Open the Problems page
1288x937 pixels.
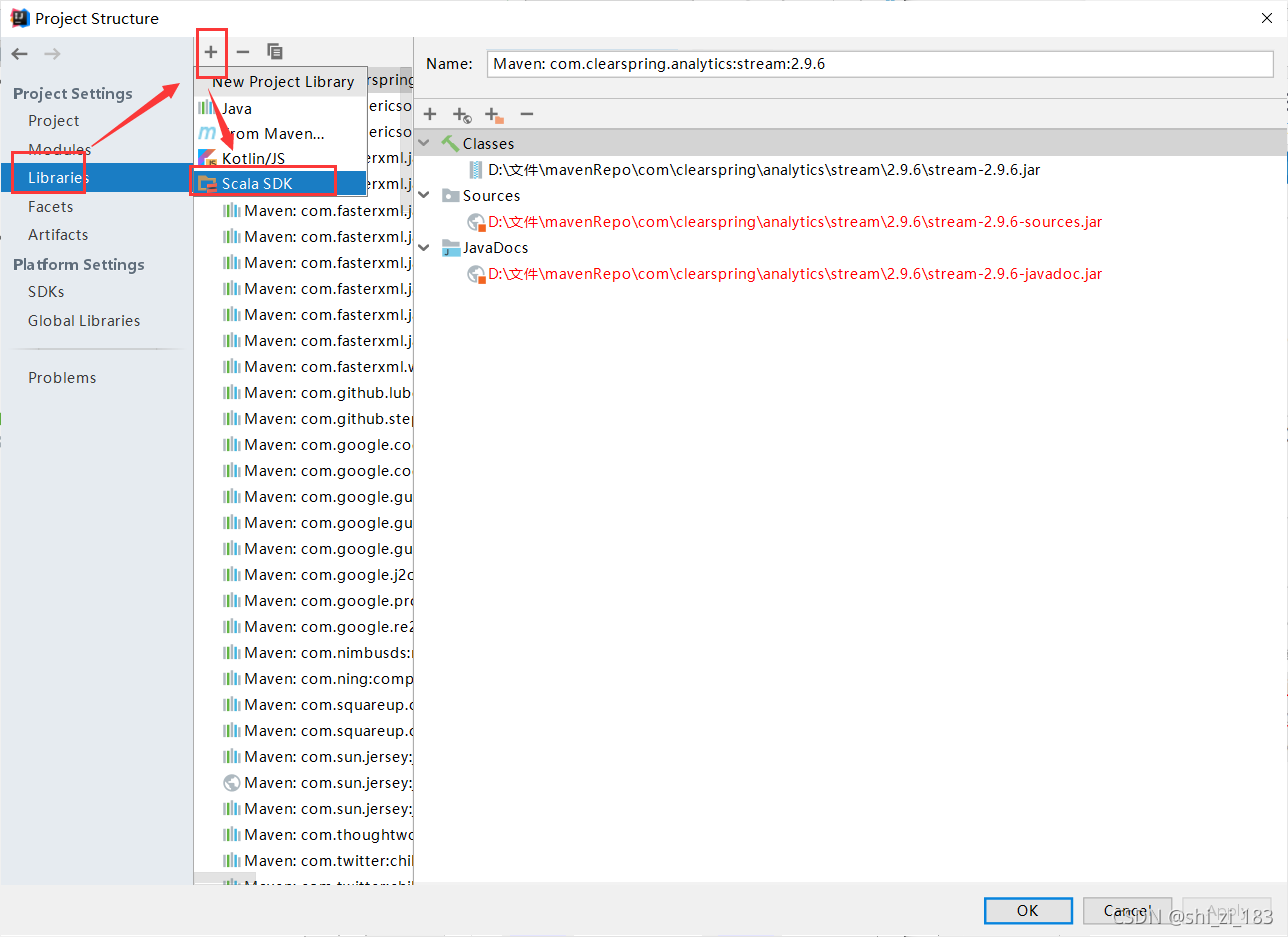[62, 377]
